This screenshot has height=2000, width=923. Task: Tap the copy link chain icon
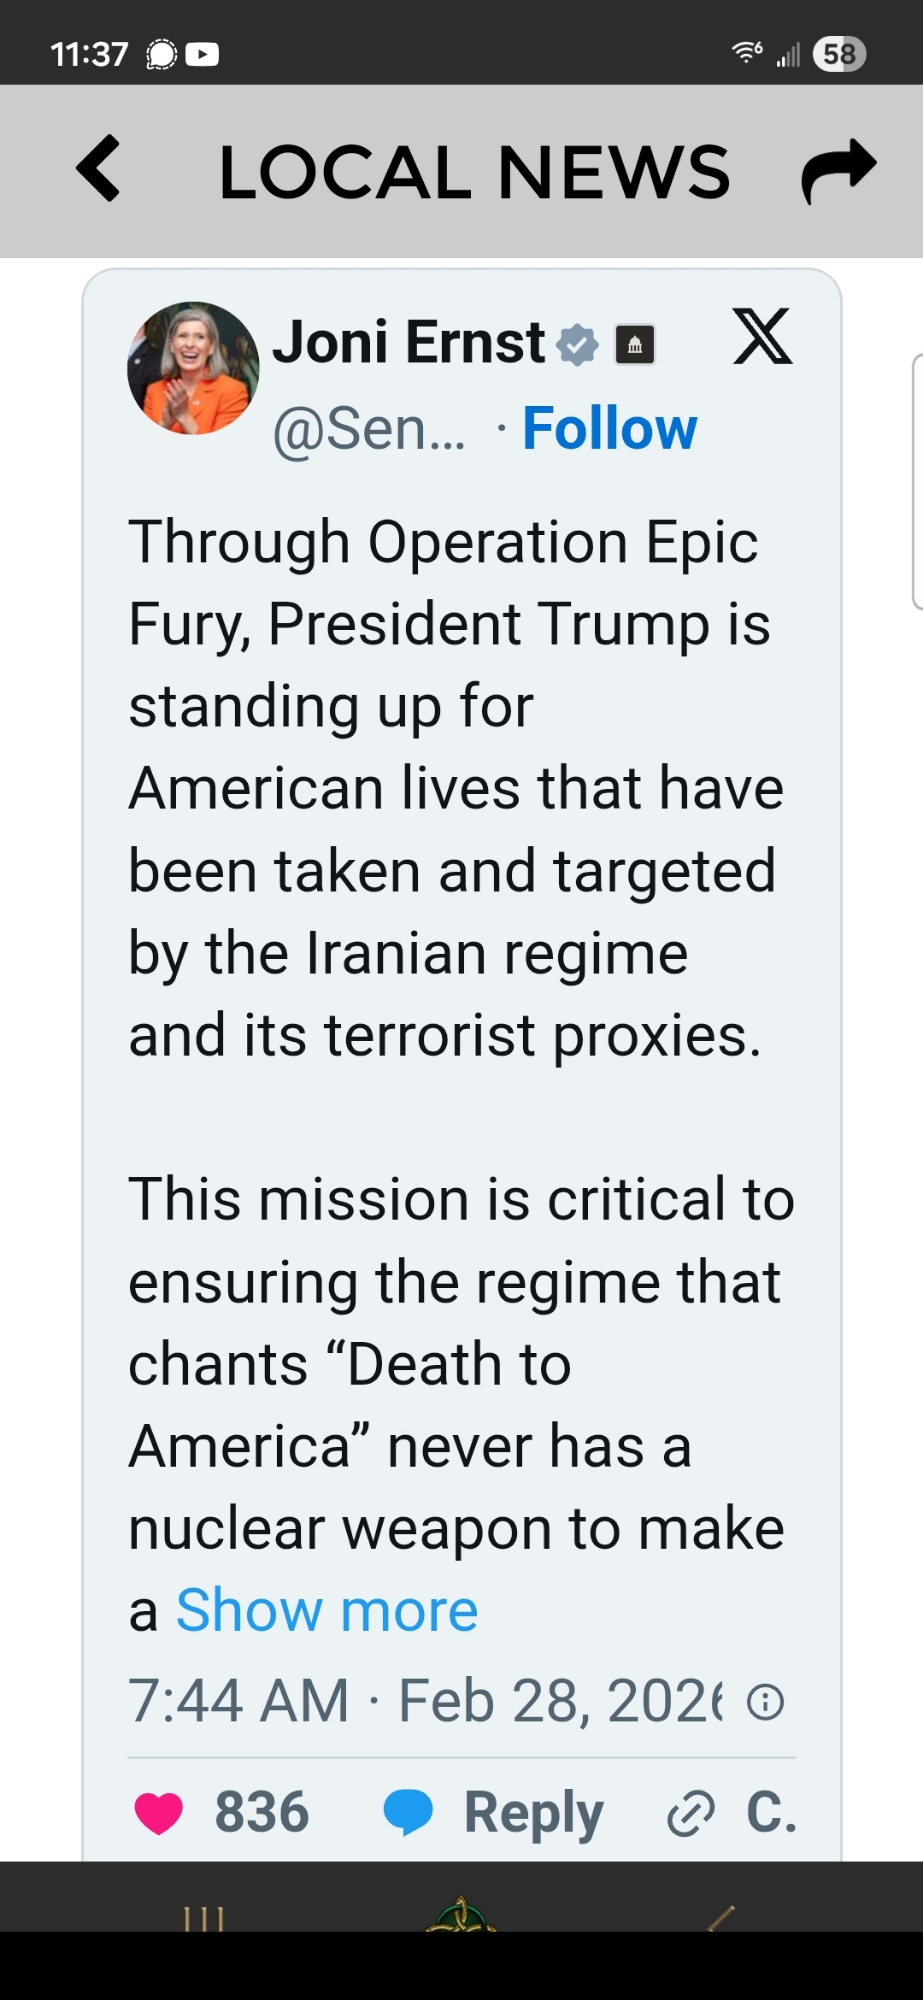691,1813
